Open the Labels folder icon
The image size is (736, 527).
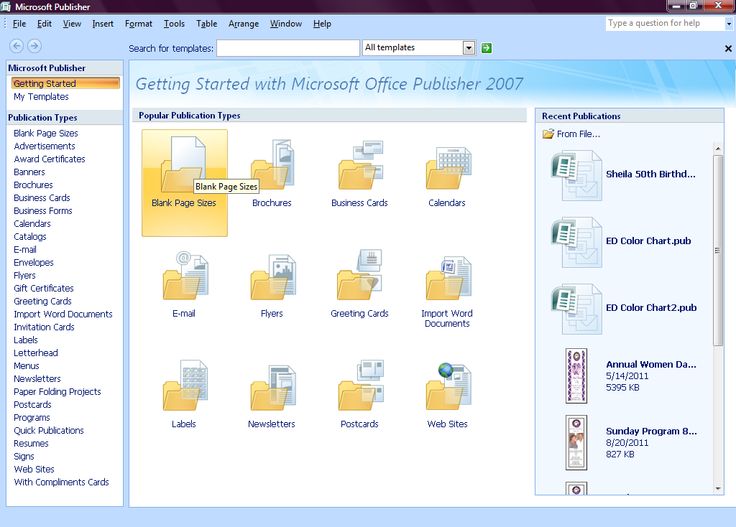pos(185,385)
